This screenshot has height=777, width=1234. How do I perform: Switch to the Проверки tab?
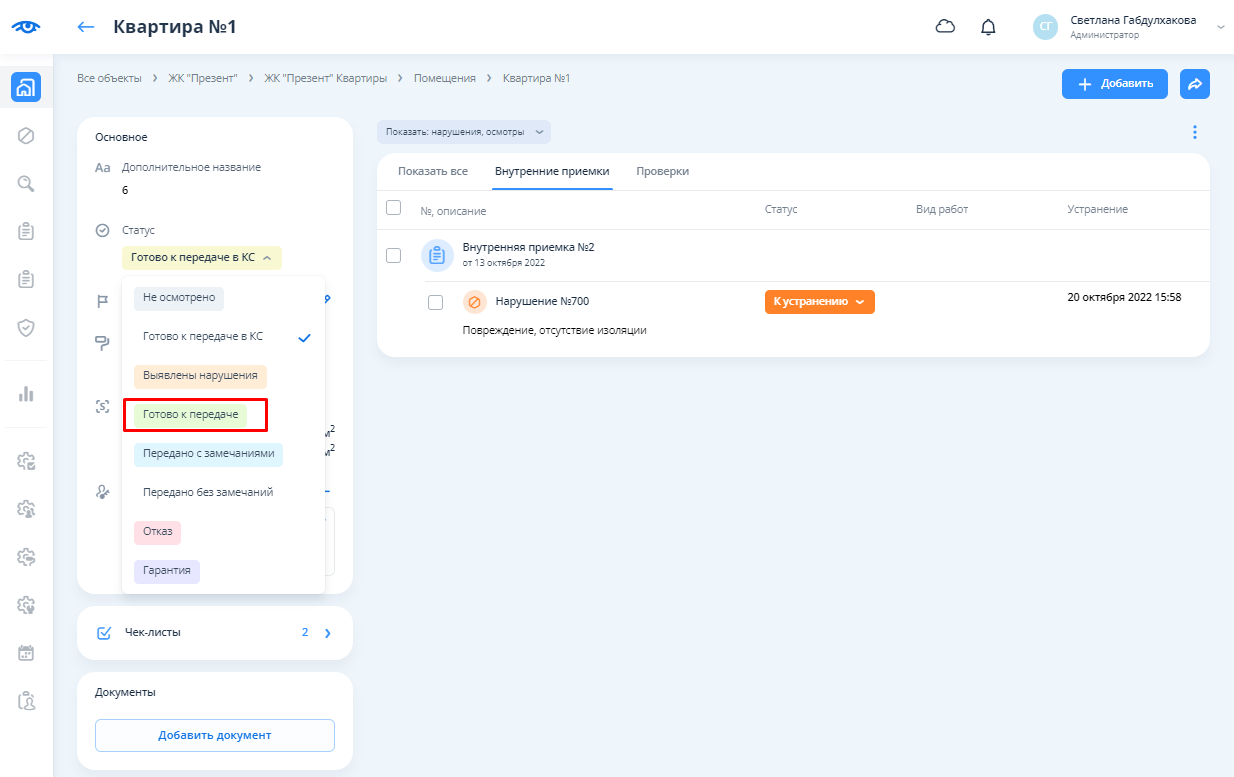pos(662,171)
